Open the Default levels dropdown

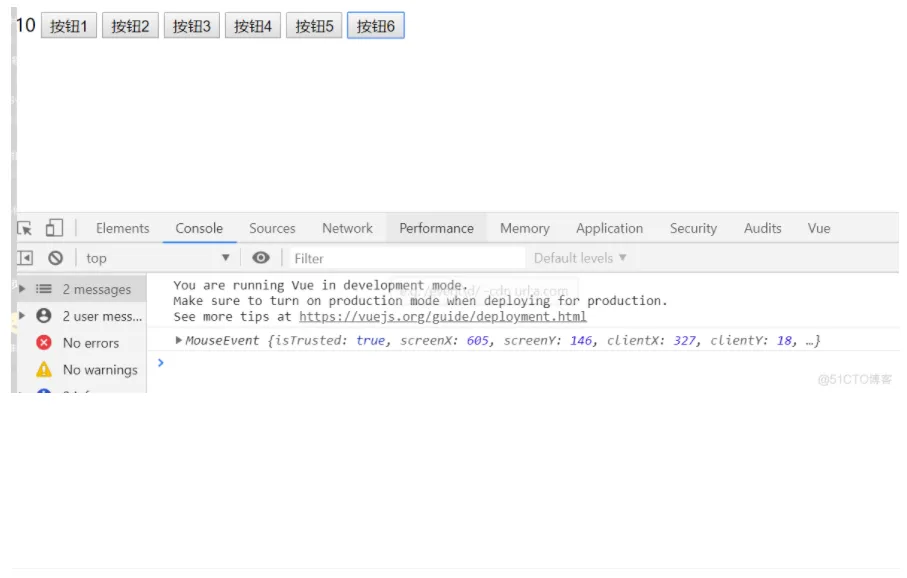[x=580, y=258]
